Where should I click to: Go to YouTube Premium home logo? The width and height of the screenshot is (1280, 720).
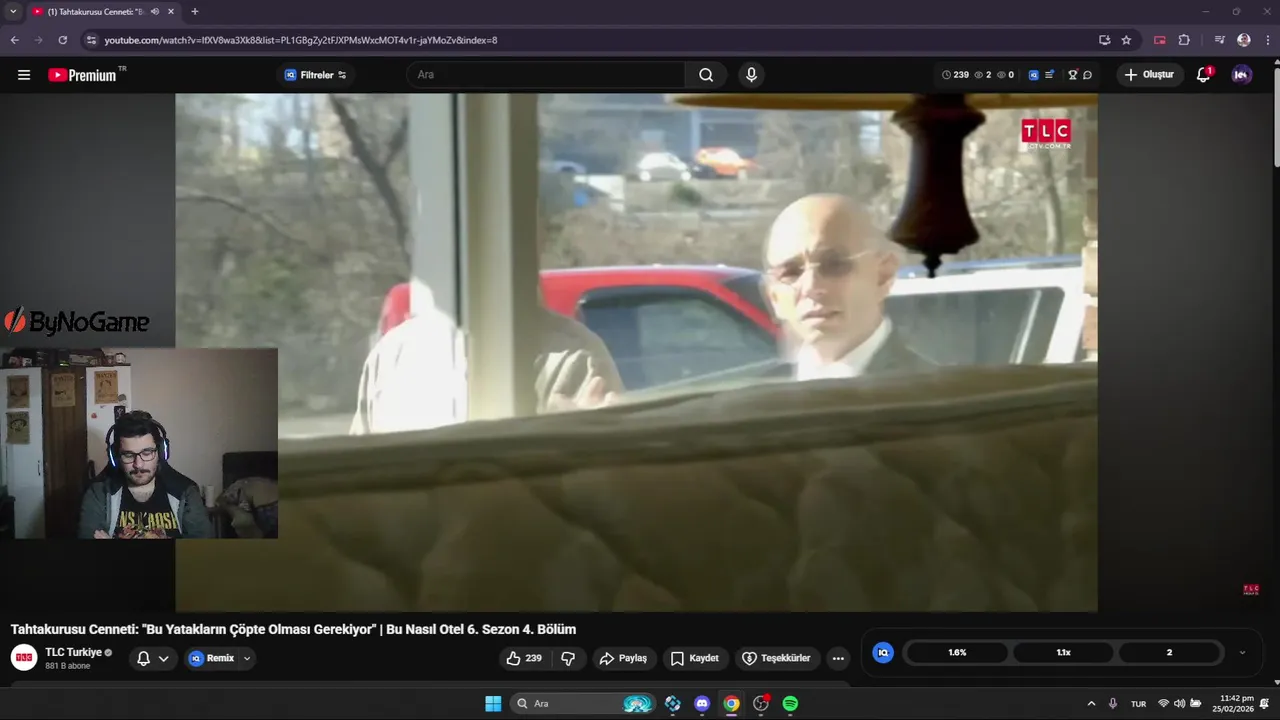coord(82,75)
